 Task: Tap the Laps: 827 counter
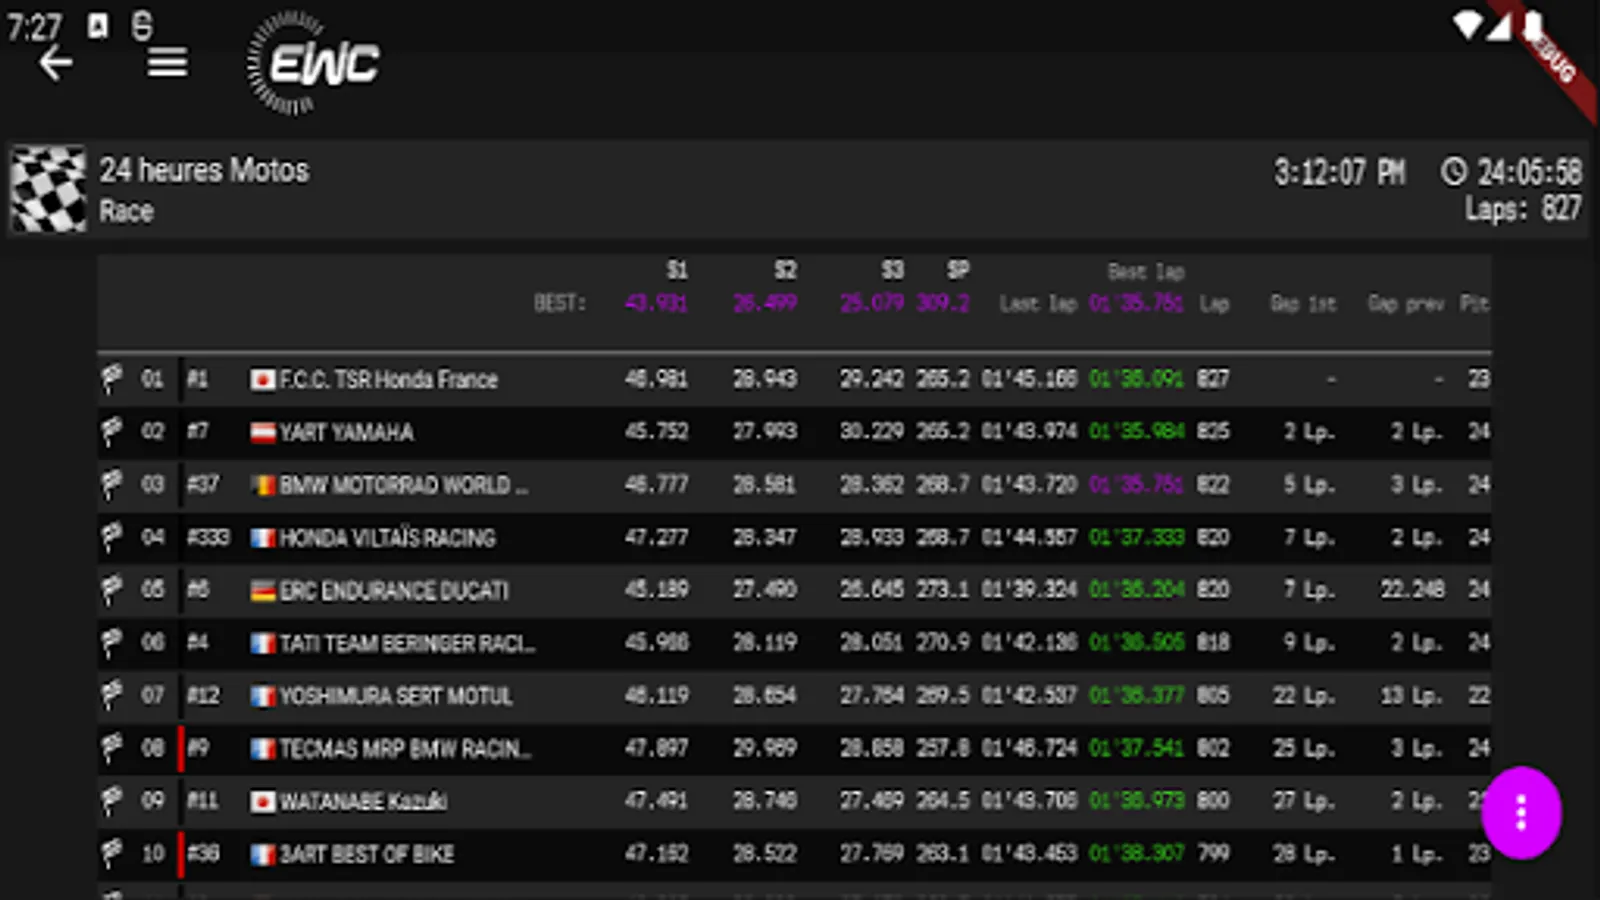tap(1523, 209)
